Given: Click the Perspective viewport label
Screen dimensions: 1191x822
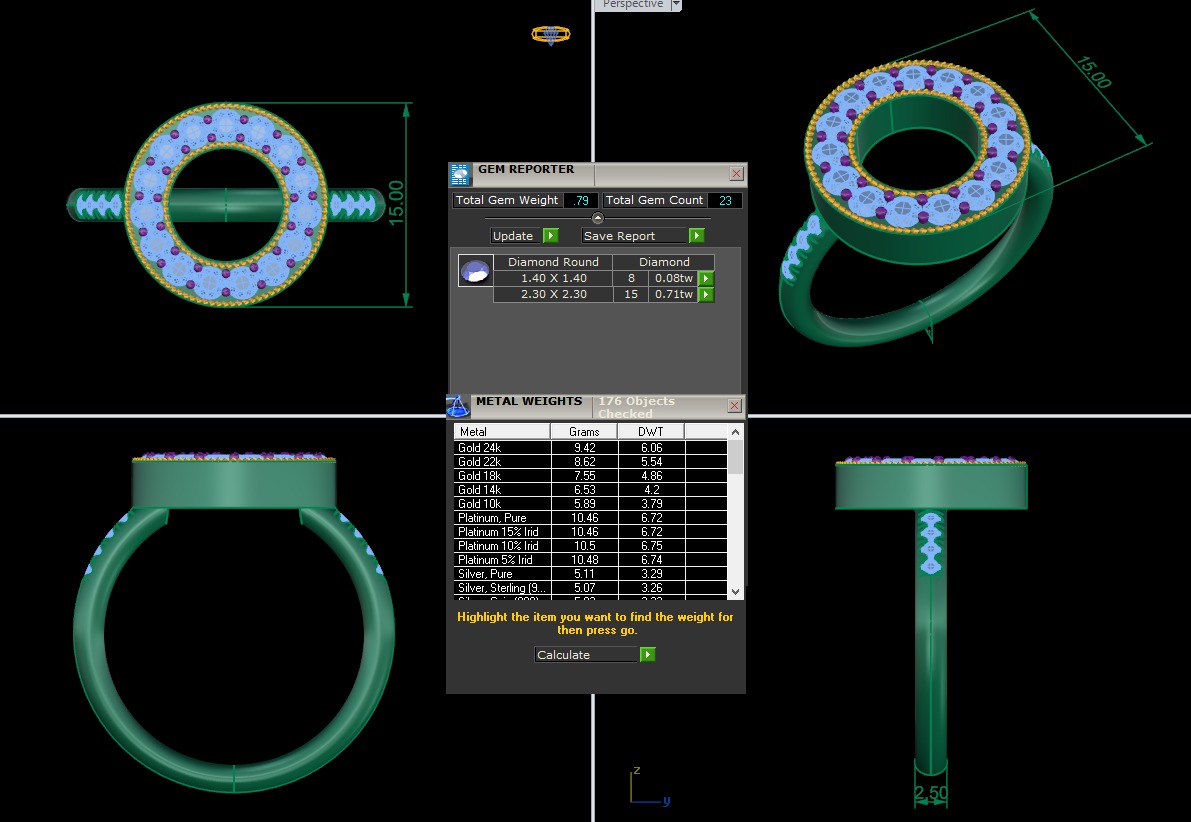Looking at the screenshot, I should tap(632, 5).
